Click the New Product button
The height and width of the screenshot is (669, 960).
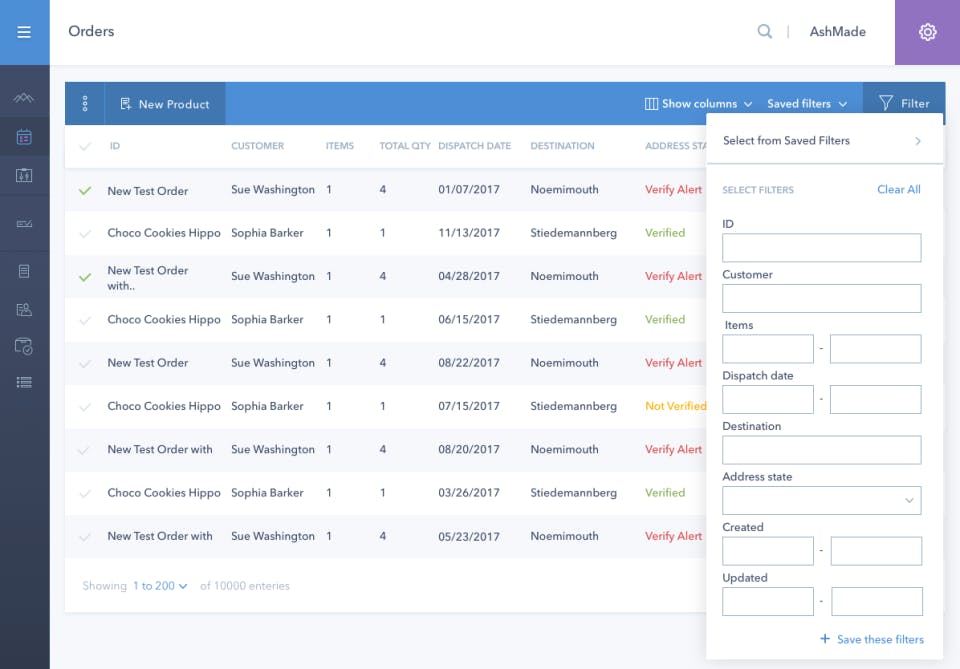[165, 103]
